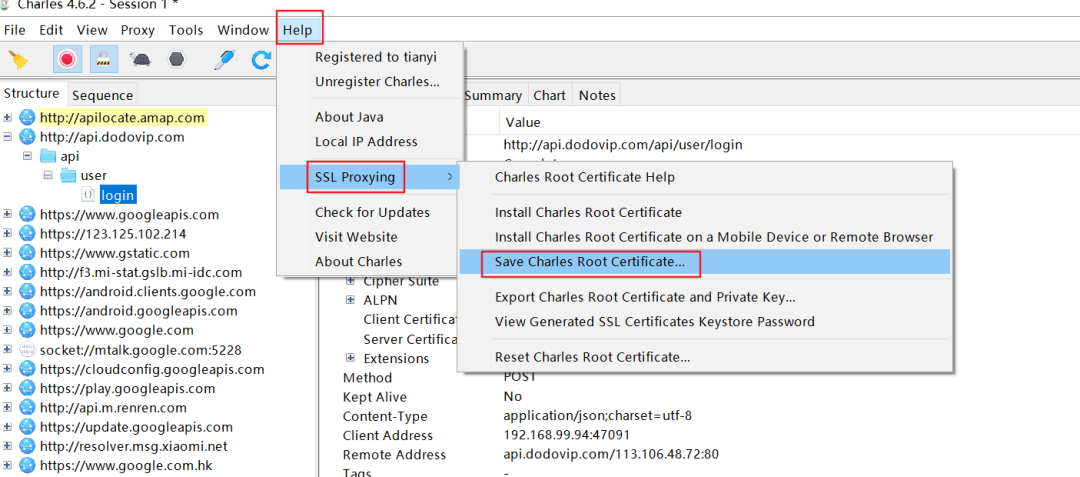Click the user folder icon

(x=68, y=176)
